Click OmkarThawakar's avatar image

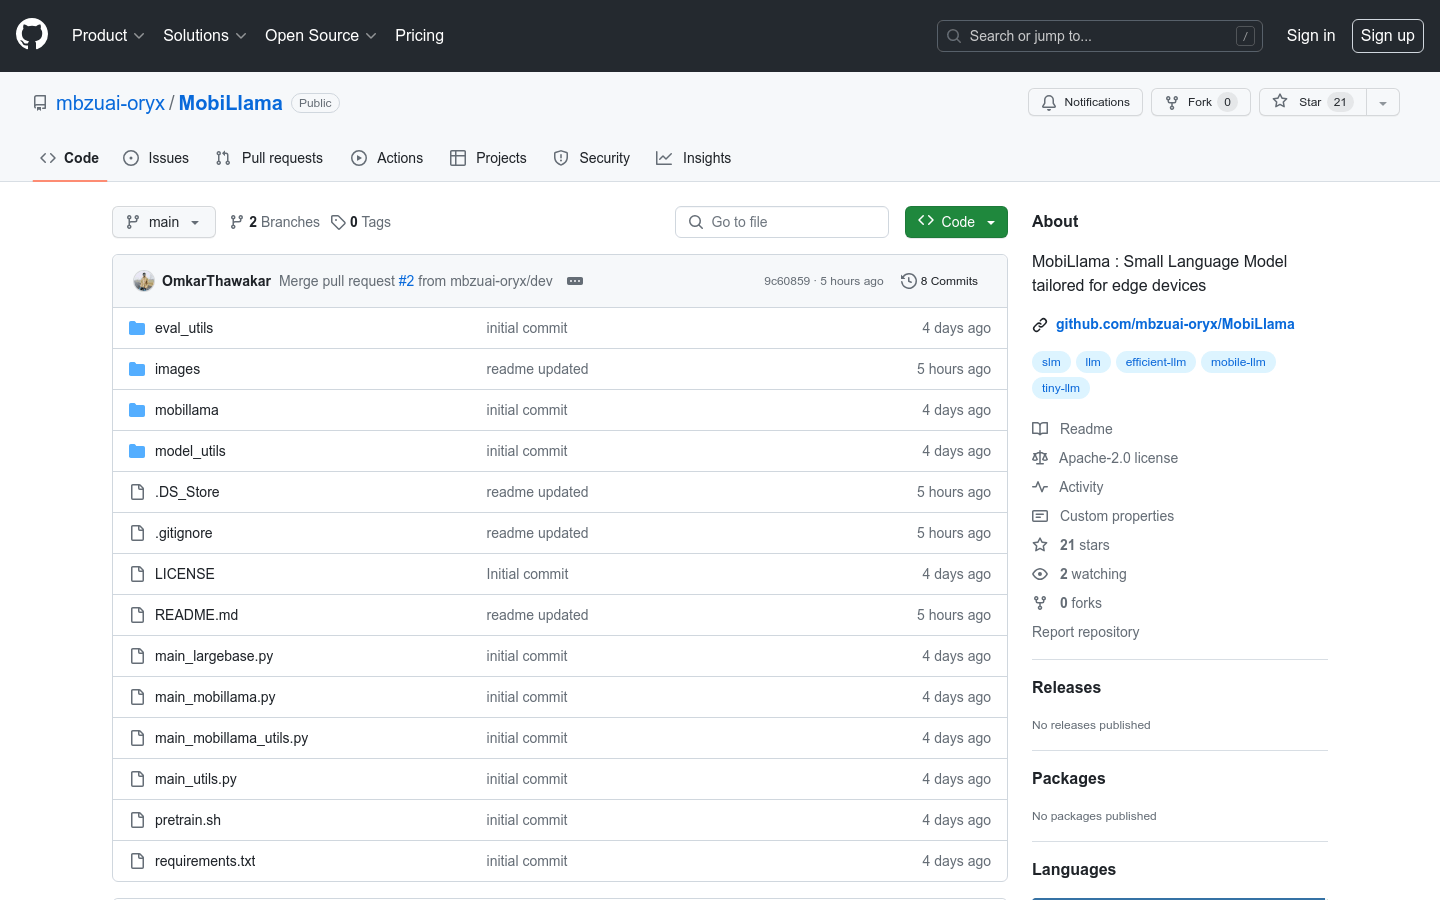coord(144,281)
